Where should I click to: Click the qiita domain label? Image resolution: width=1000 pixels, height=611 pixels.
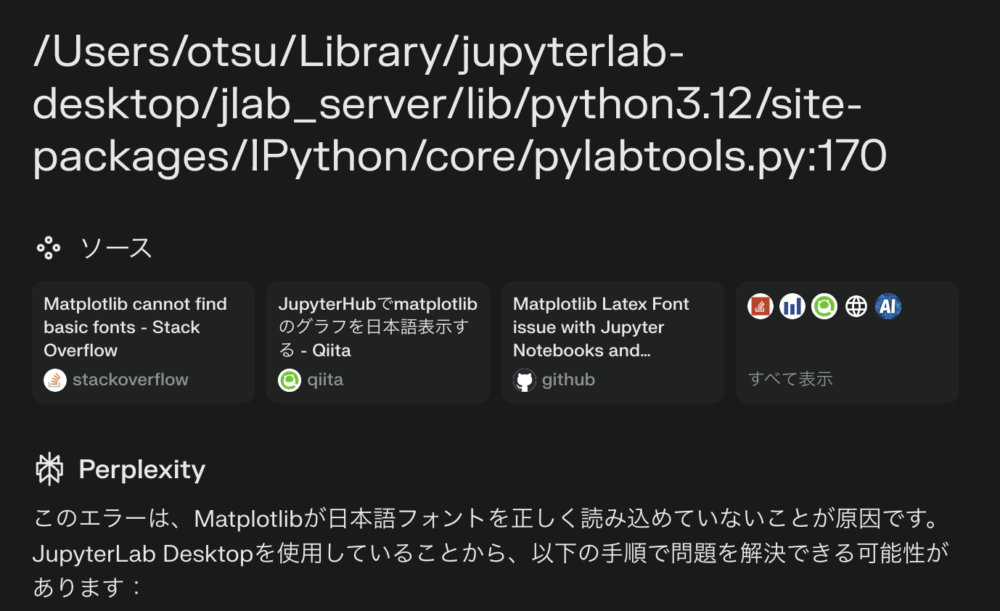coord(325,379)
